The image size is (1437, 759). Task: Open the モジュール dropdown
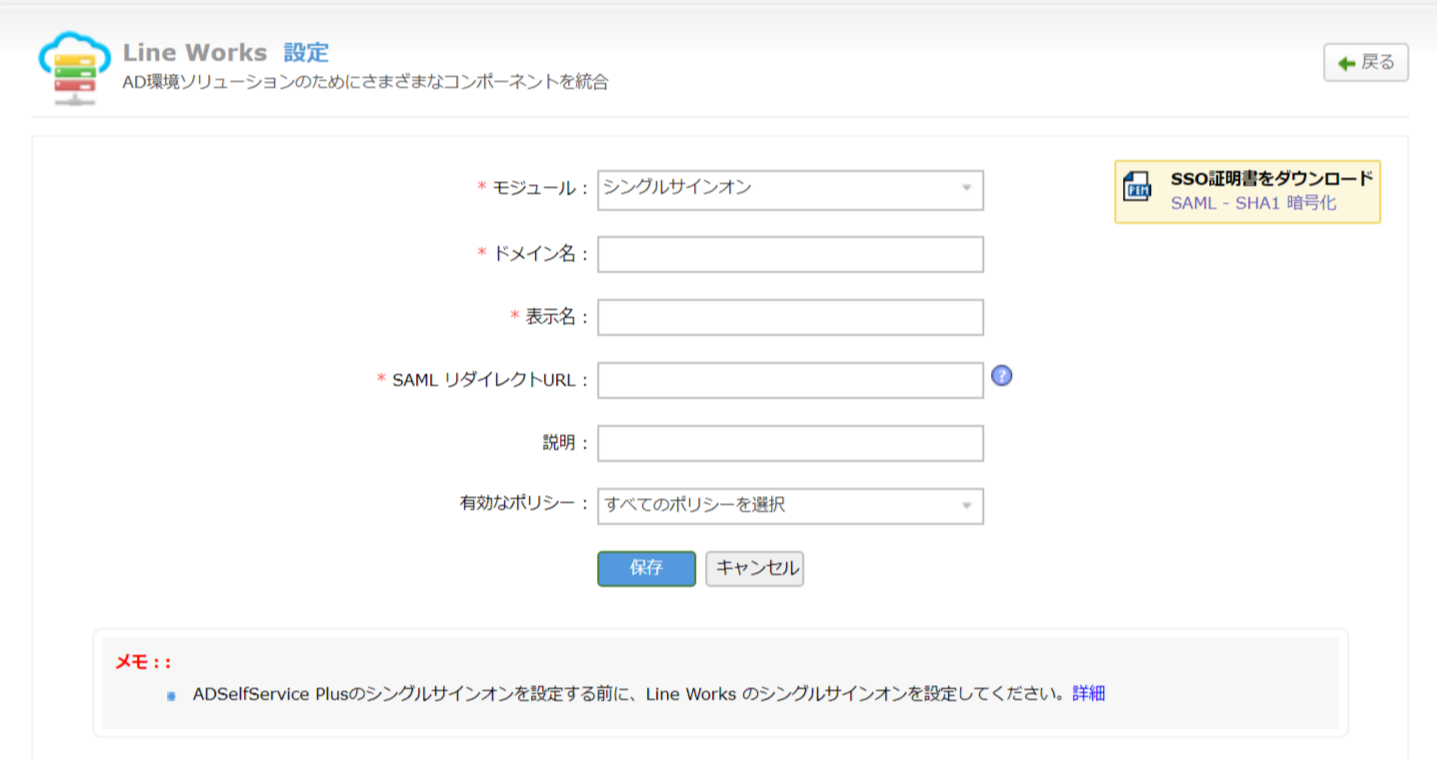790,190
